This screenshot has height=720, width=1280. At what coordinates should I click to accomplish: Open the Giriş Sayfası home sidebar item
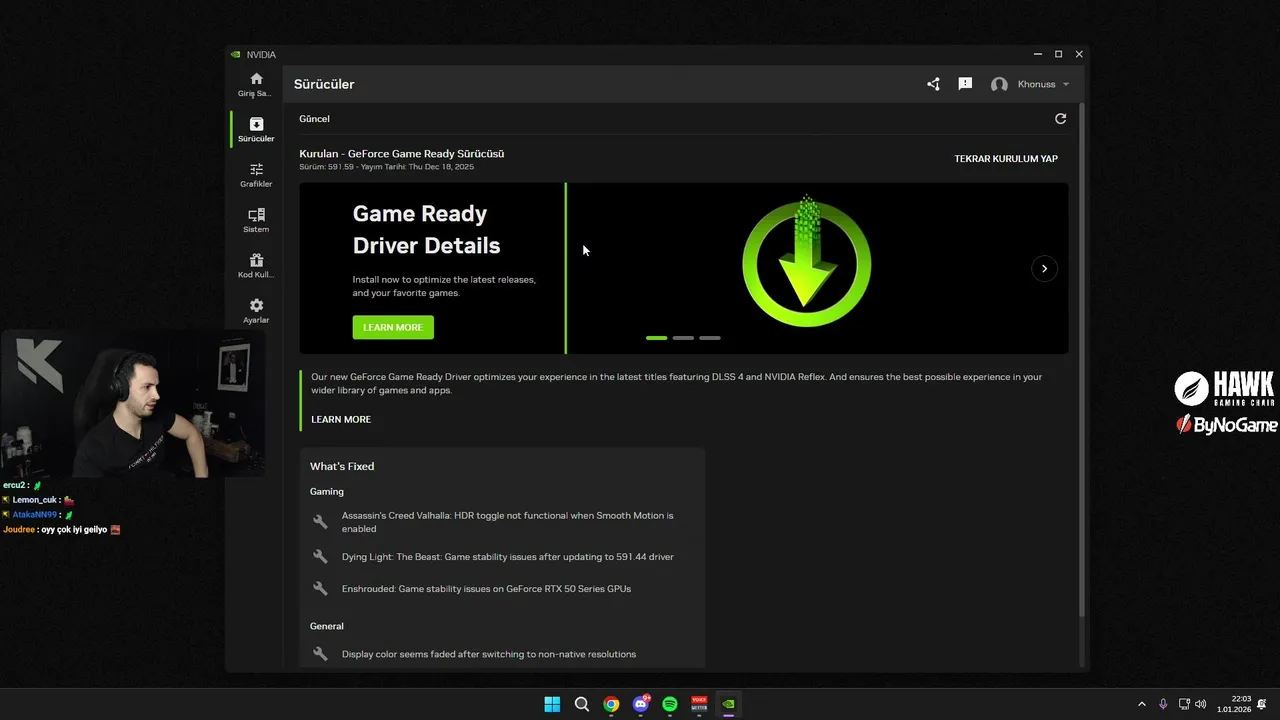(256, 84)
